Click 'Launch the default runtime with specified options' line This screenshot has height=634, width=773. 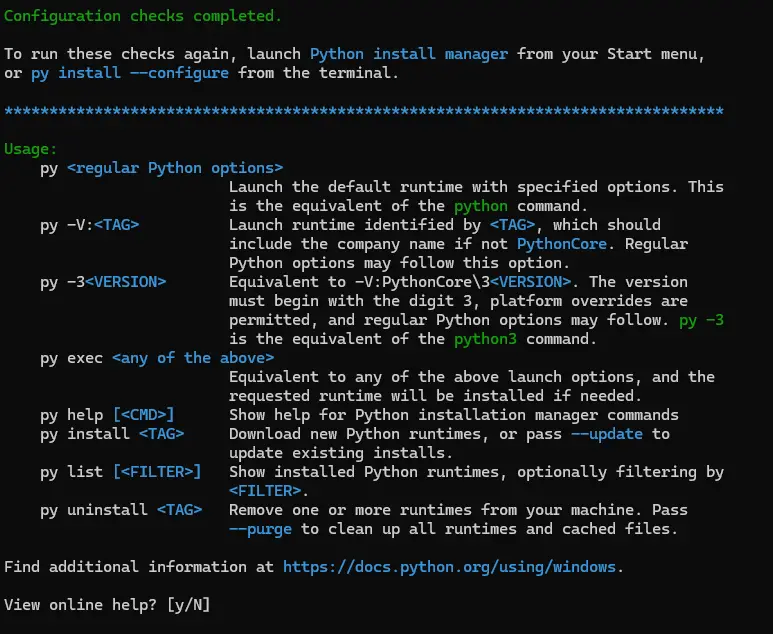[476, 187]
